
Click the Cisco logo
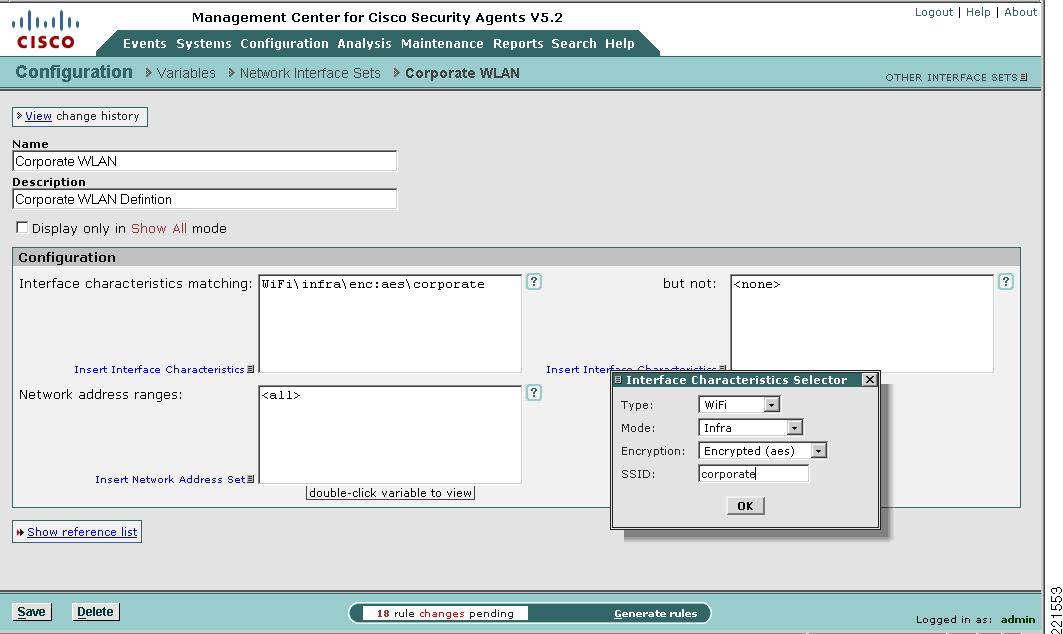pyautogui.click(x=45, y=30)
